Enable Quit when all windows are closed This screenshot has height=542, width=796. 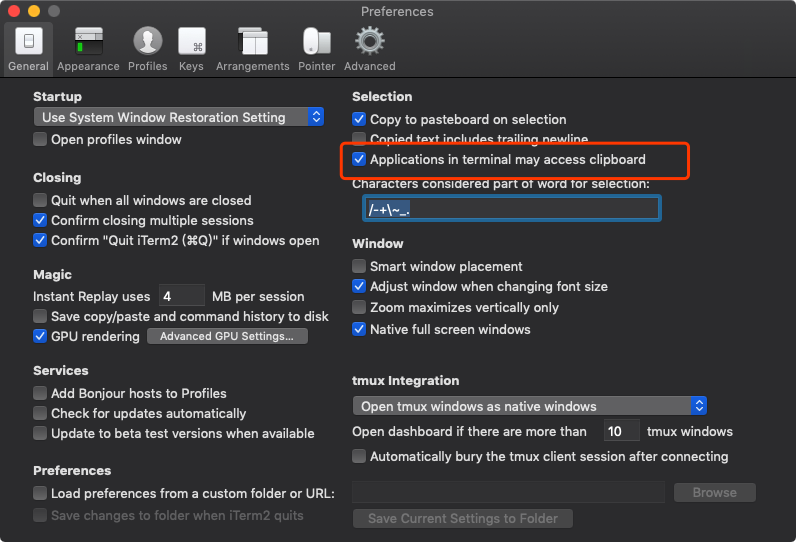click(40, 200)
